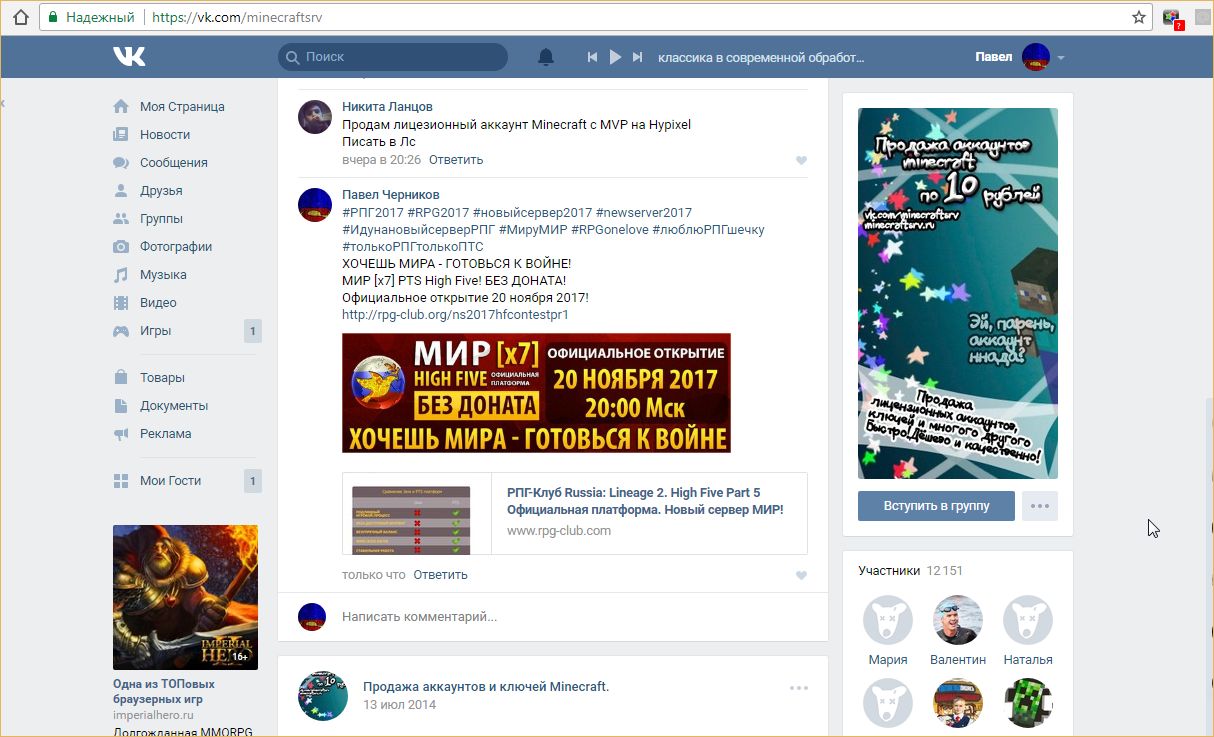Open Музыка in the sidebar
This screenshot has height=737, width=1214.
(x=163, y=274)
